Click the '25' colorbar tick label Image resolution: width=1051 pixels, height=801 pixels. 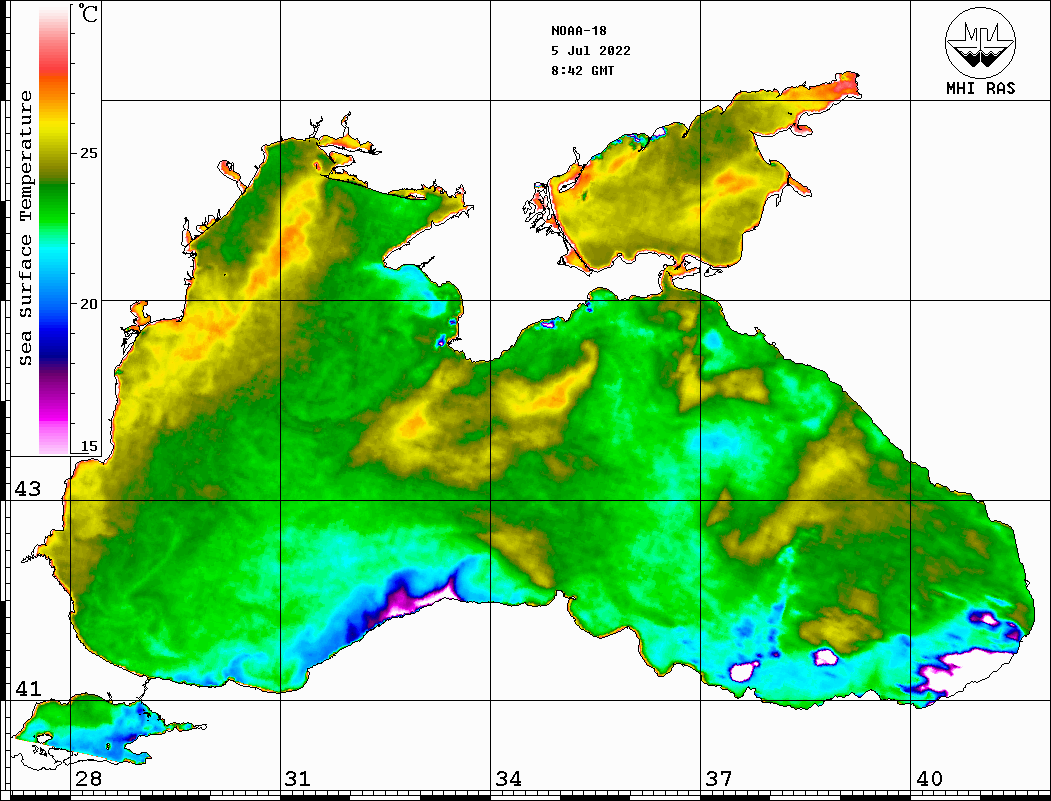88,153
